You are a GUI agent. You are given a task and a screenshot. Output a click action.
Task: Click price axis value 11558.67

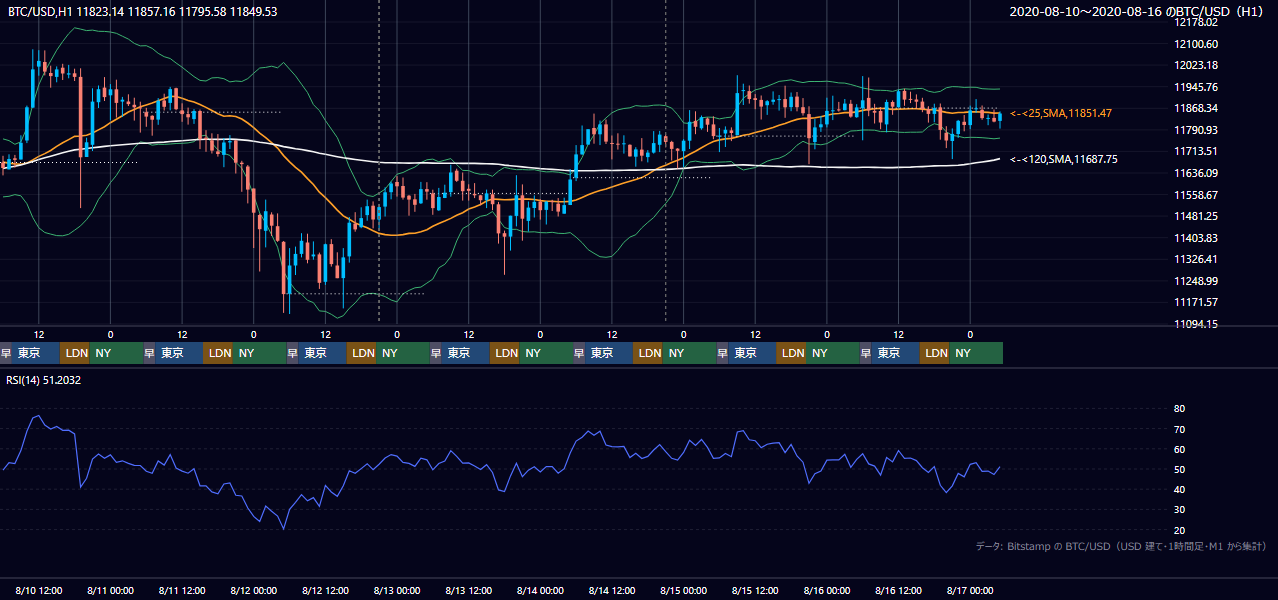pyautogui.click(x=1196, y=195)
